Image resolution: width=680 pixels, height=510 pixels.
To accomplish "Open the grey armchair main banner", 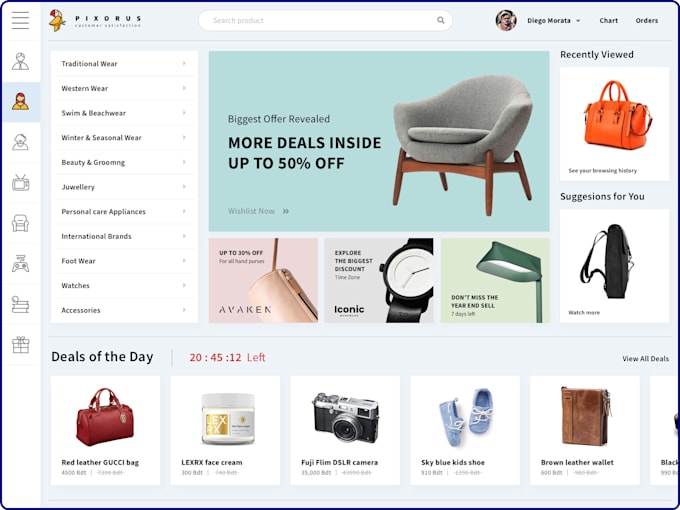I will click(x=379, y=141).
